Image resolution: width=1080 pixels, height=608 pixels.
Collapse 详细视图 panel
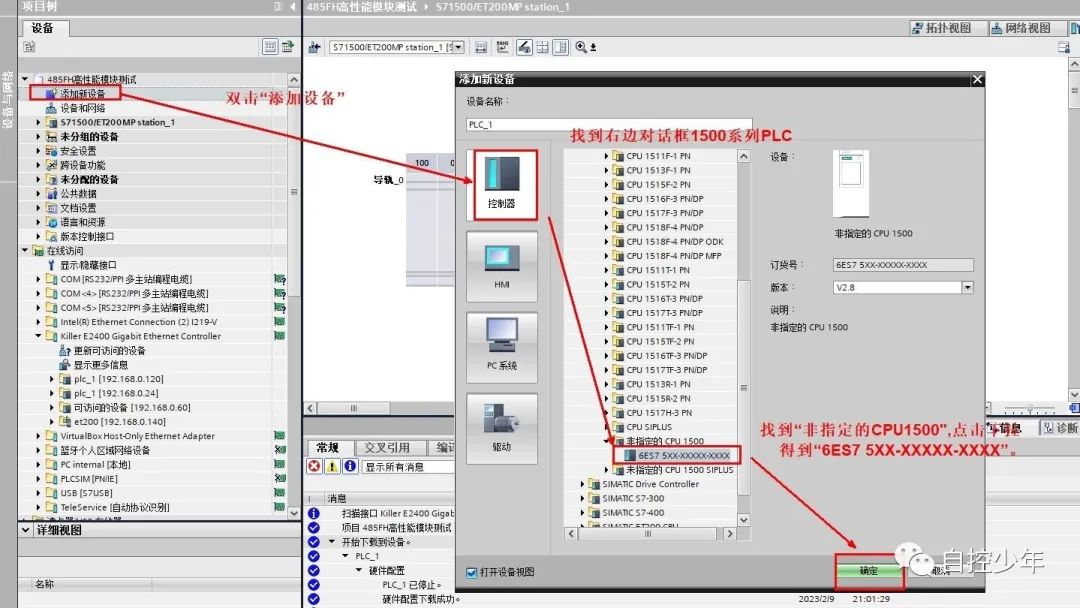coord(25,530)
